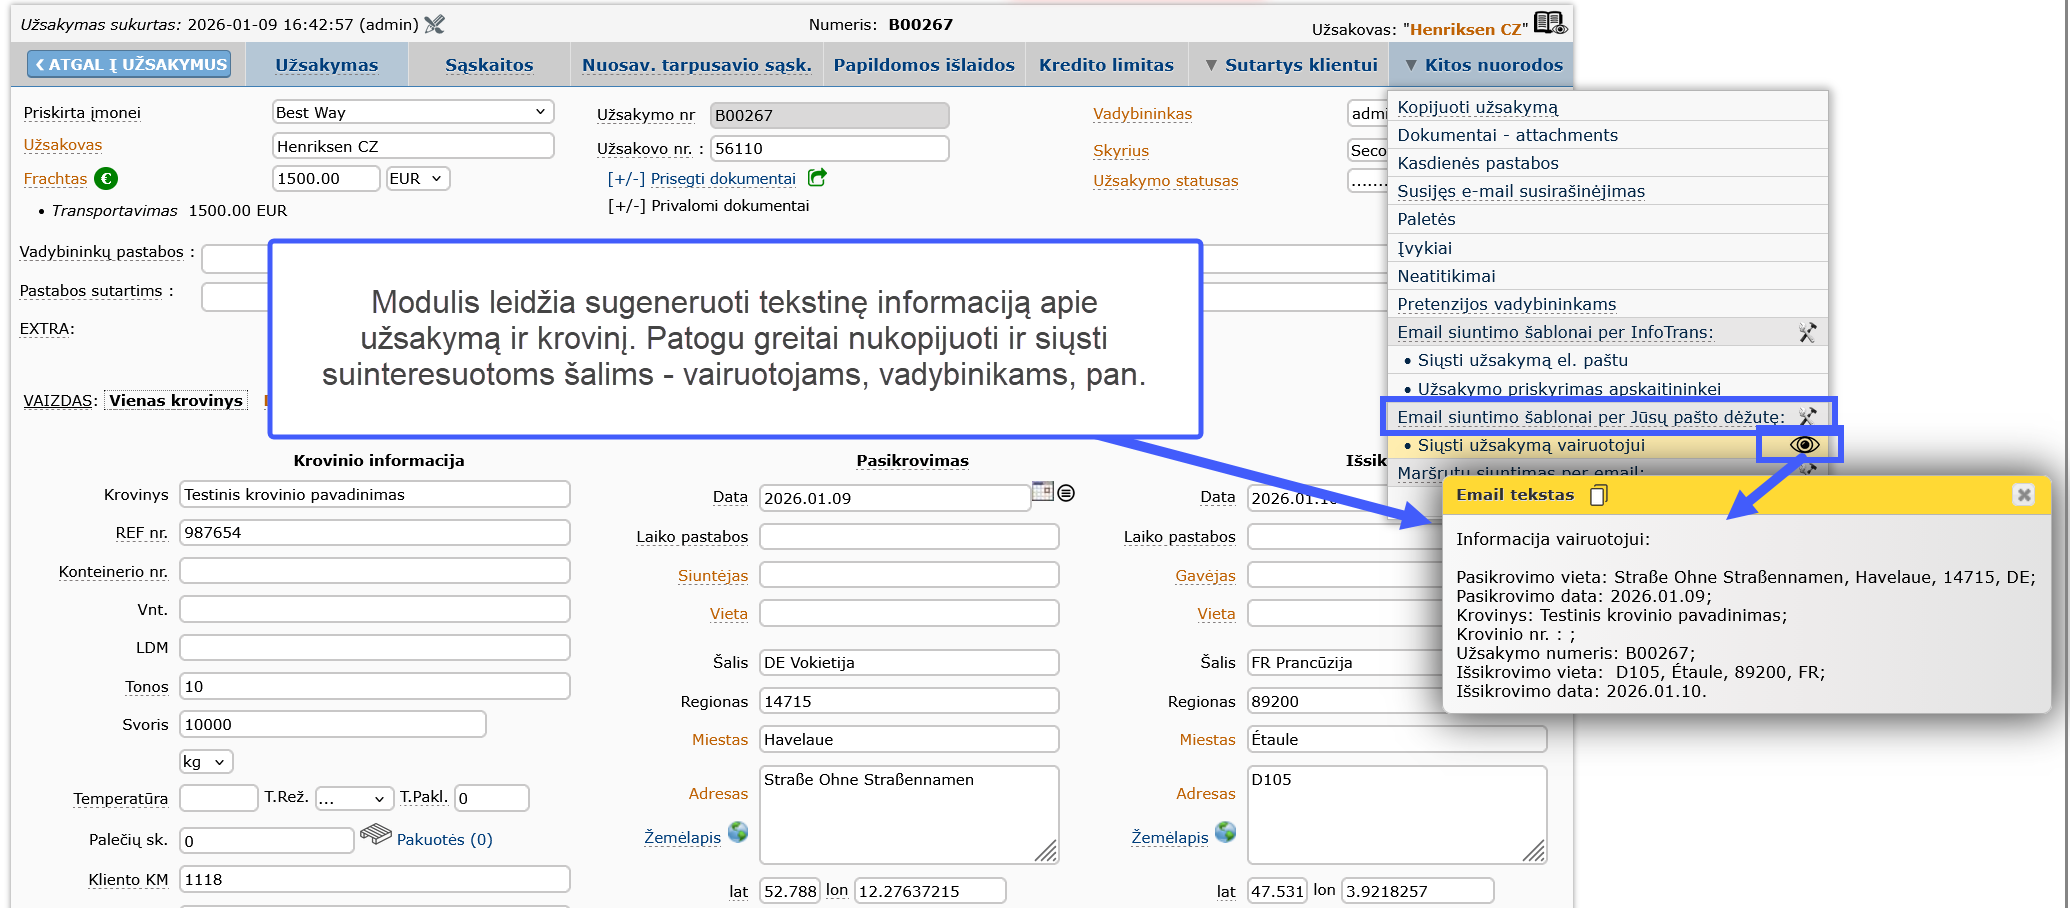Click the Konteinerio nr. input field
This screenshot has height=908, width=2070.
click(375, 572)
